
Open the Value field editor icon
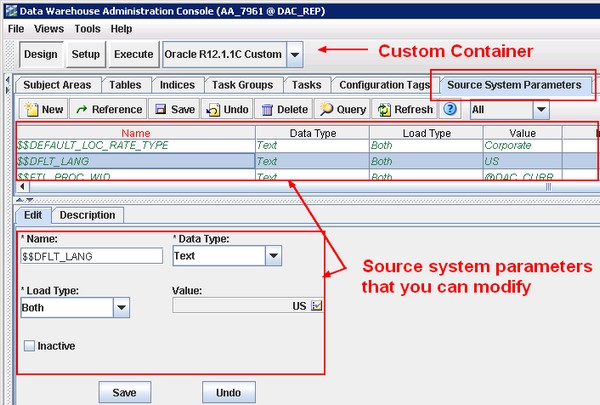tap(317, 307)
